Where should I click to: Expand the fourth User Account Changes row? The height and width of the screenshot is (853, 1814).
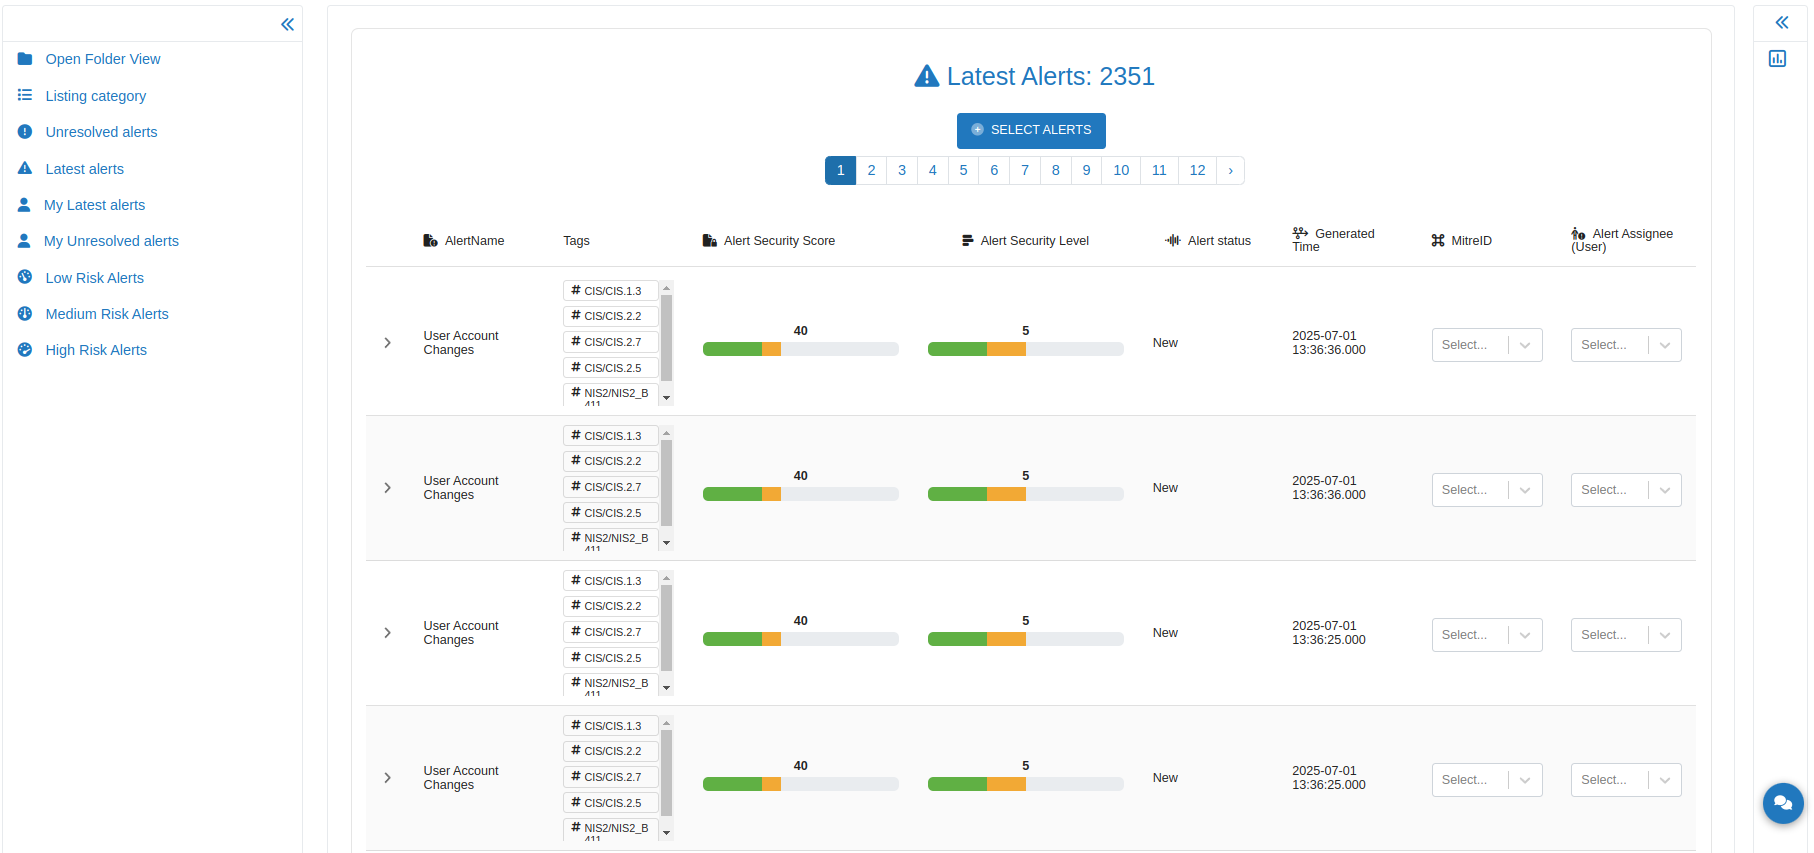(x=388, y=778)
